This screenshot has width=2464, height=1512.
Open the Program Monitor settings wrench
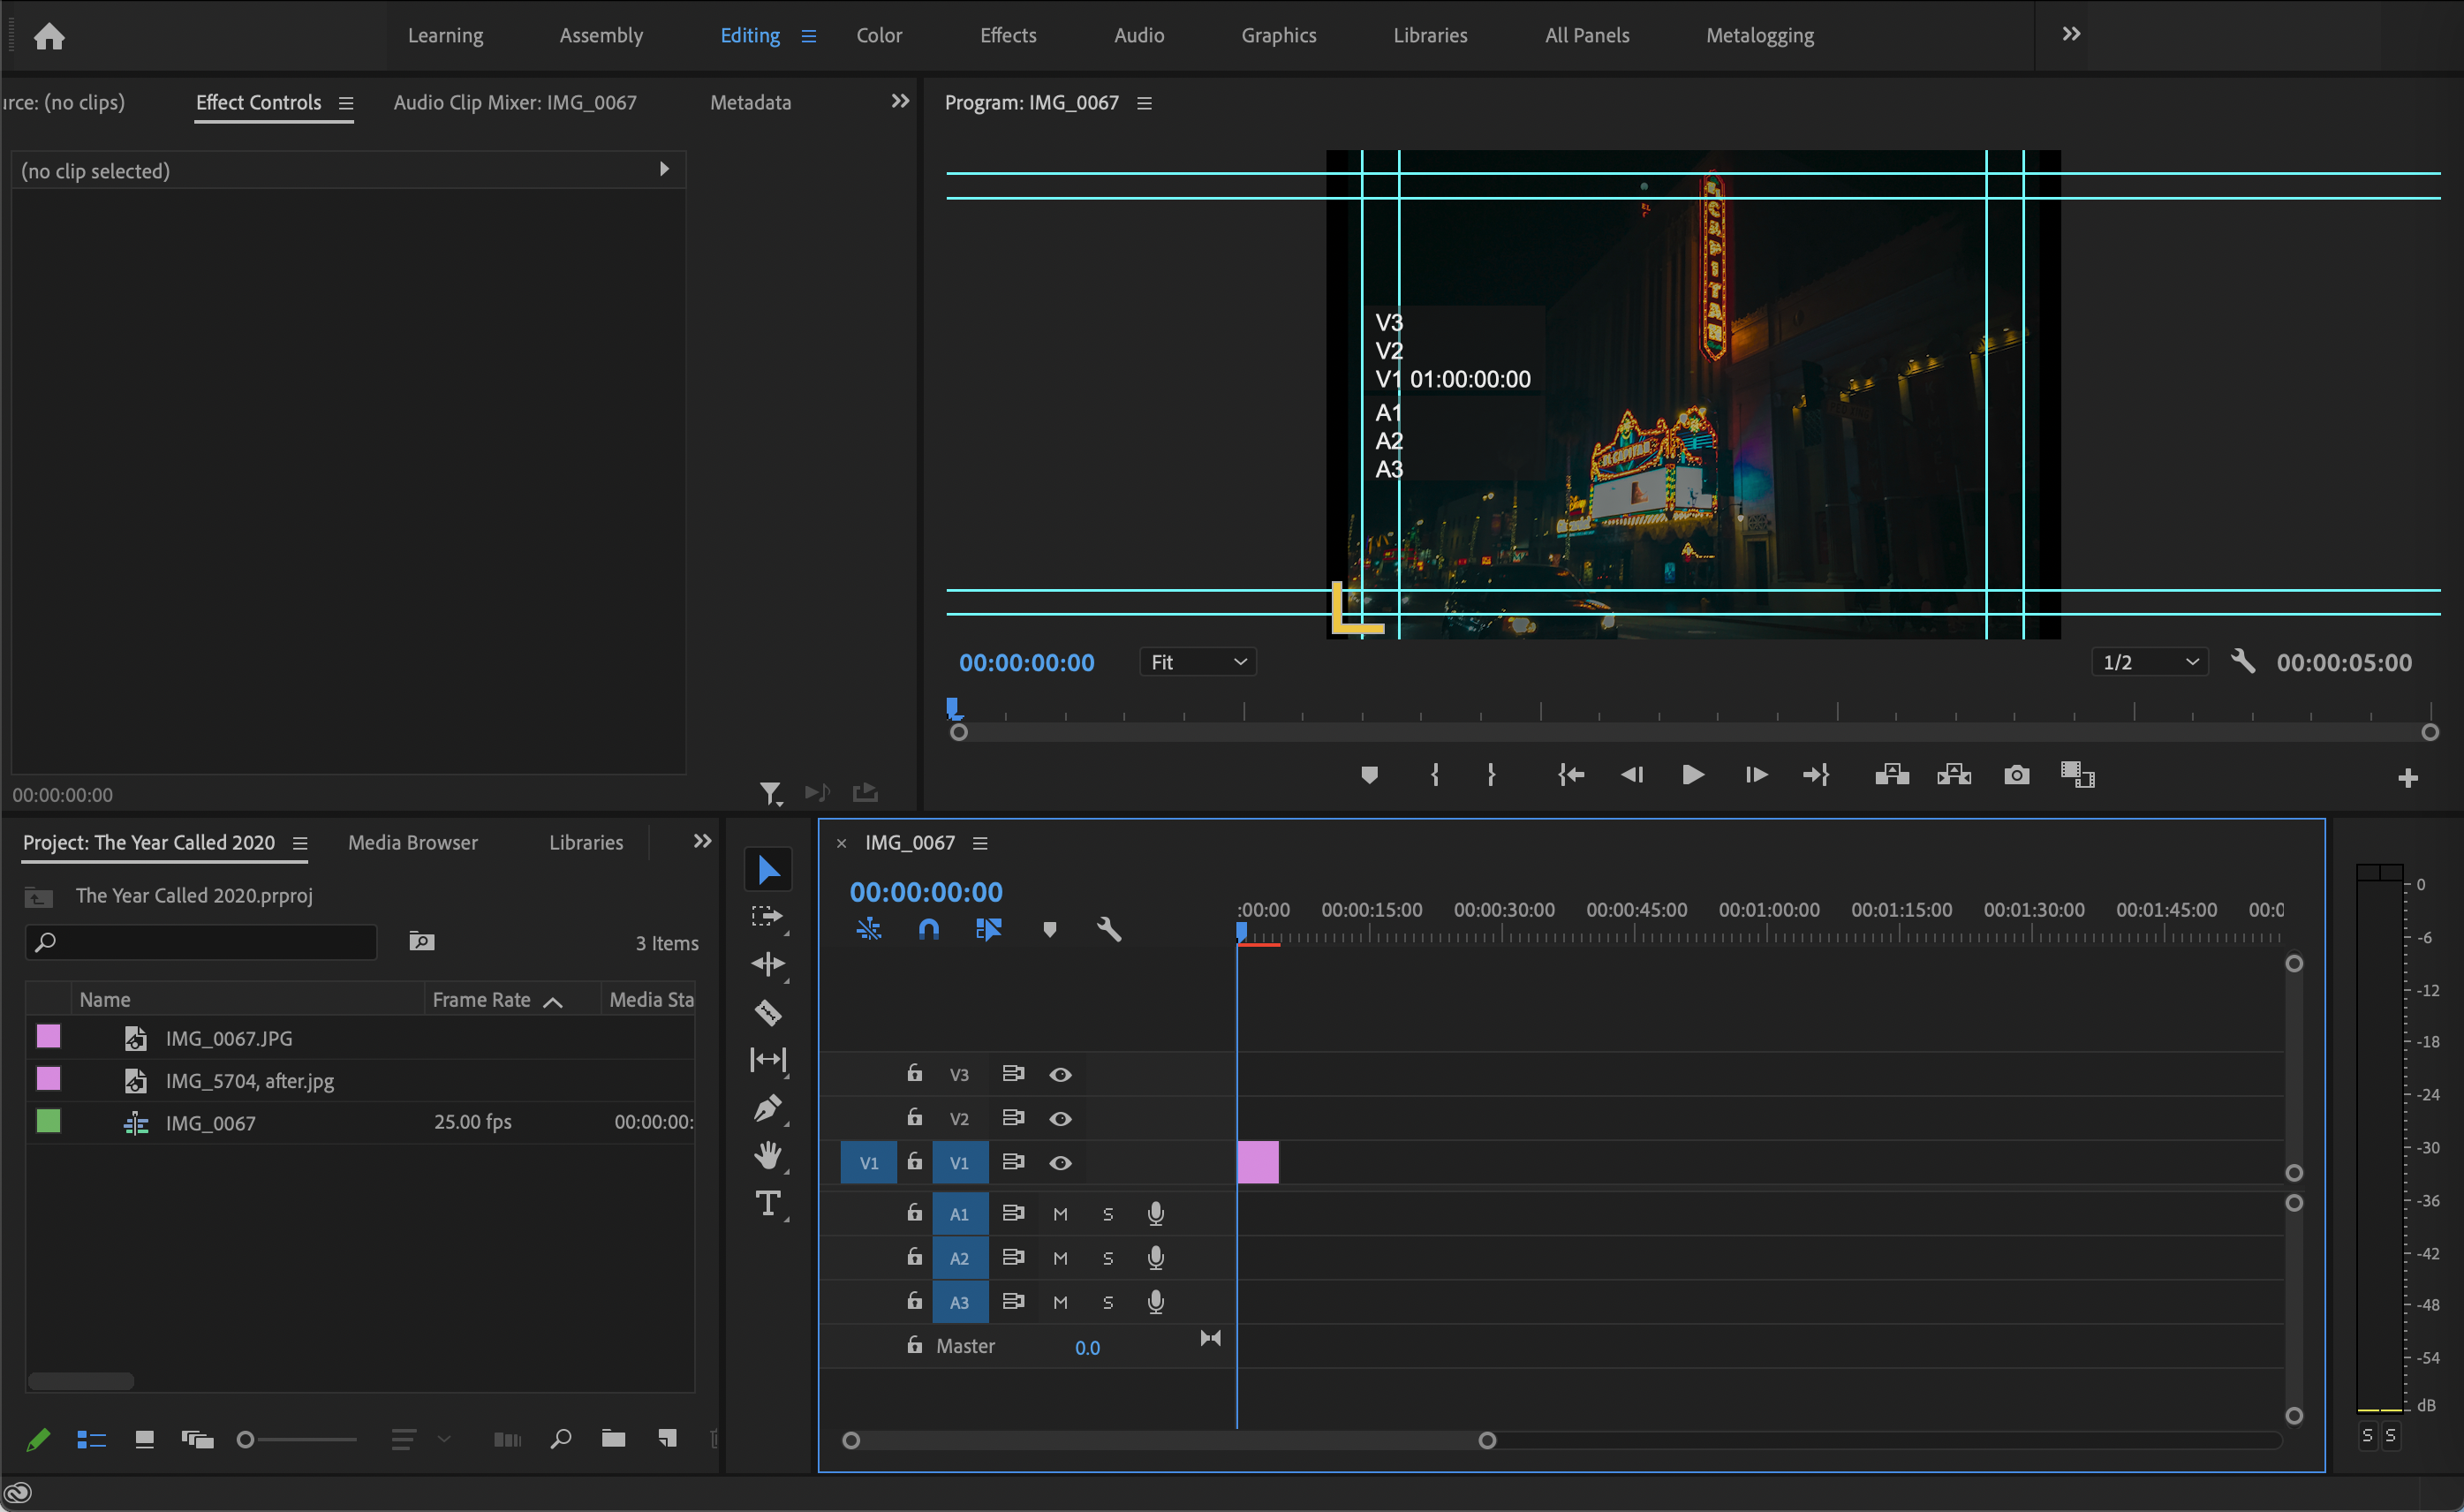[x=2243, y=661]
